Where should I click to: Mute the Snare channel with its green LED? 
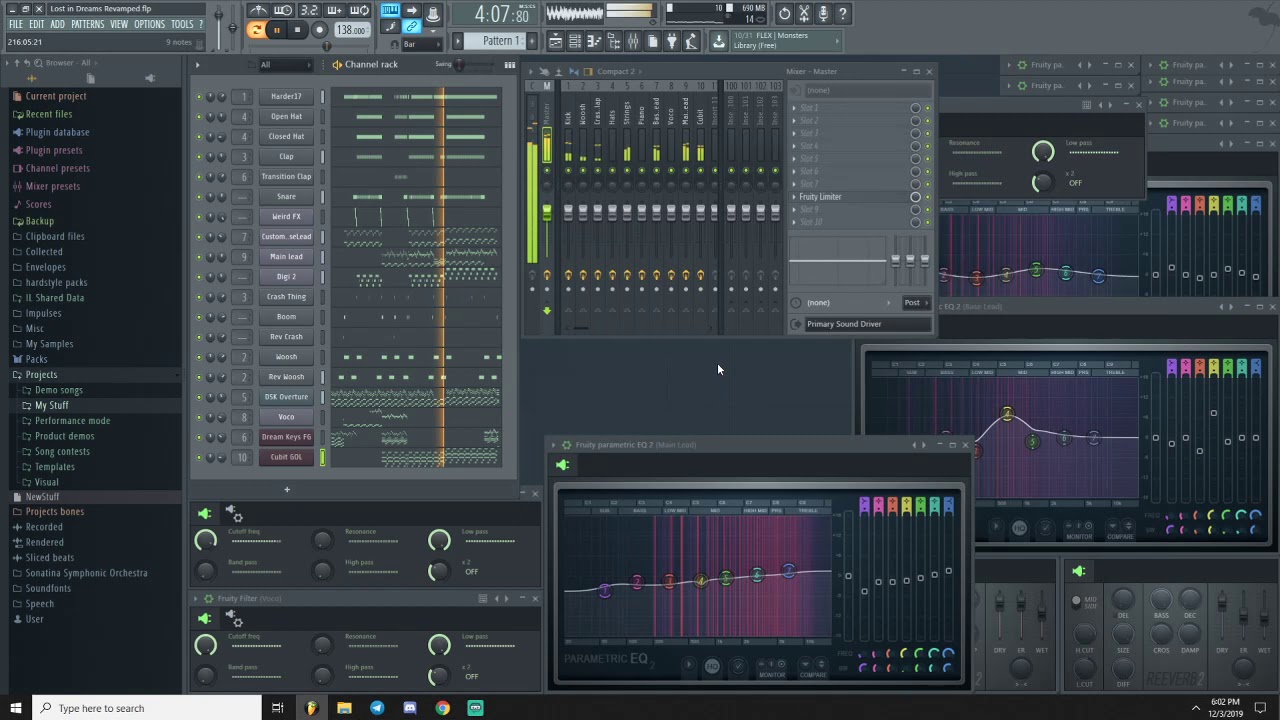199,197
